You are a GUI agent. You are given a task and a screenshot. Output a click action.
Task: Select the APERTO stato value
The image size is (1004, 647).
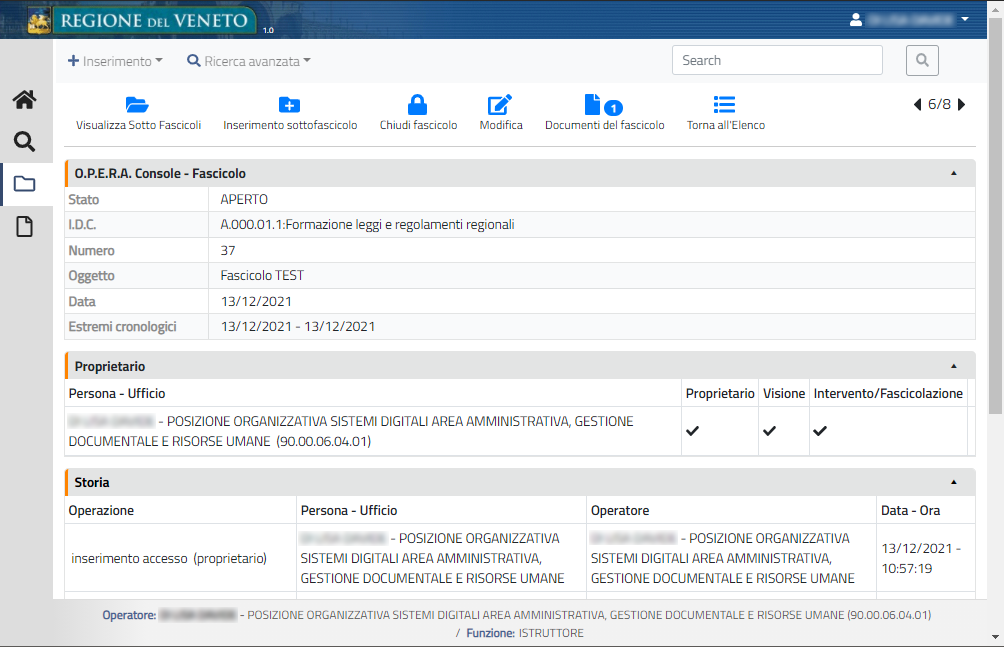244,199
